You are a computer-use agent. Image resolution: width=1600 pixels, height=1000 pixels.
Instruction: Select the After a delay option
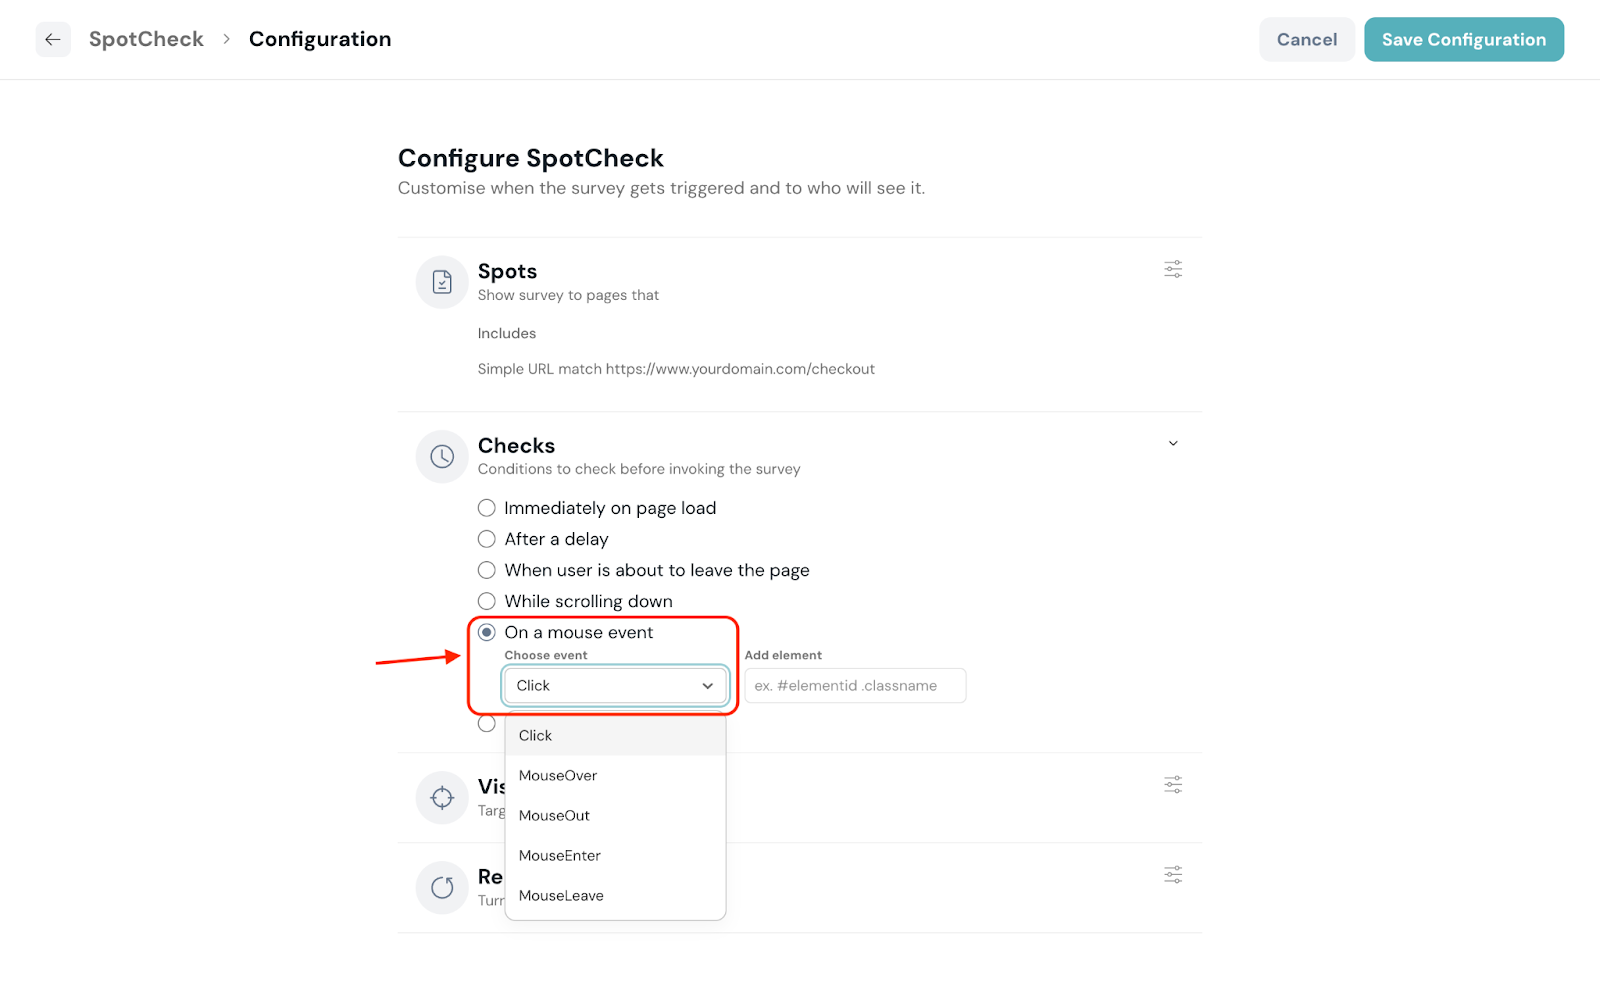pyautogui.click(x=487, y=539)
